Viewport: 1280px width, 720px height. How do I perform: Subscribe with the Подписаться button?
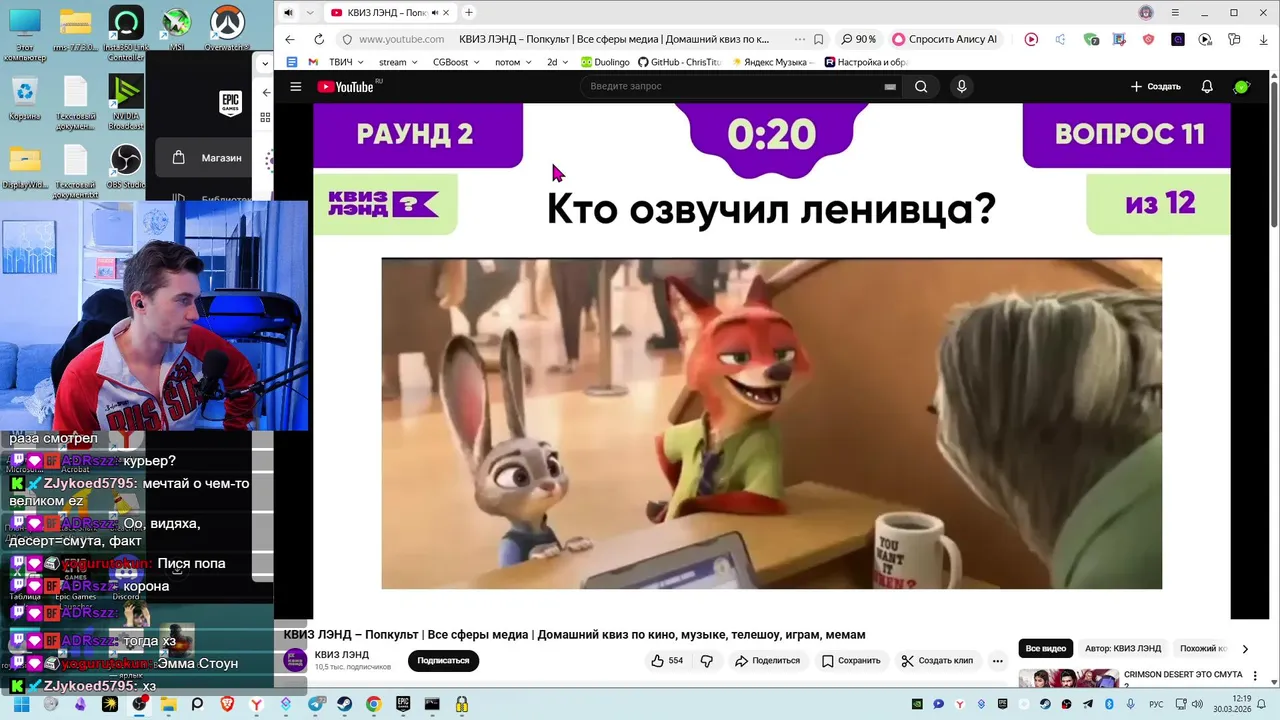pos(443,661)
